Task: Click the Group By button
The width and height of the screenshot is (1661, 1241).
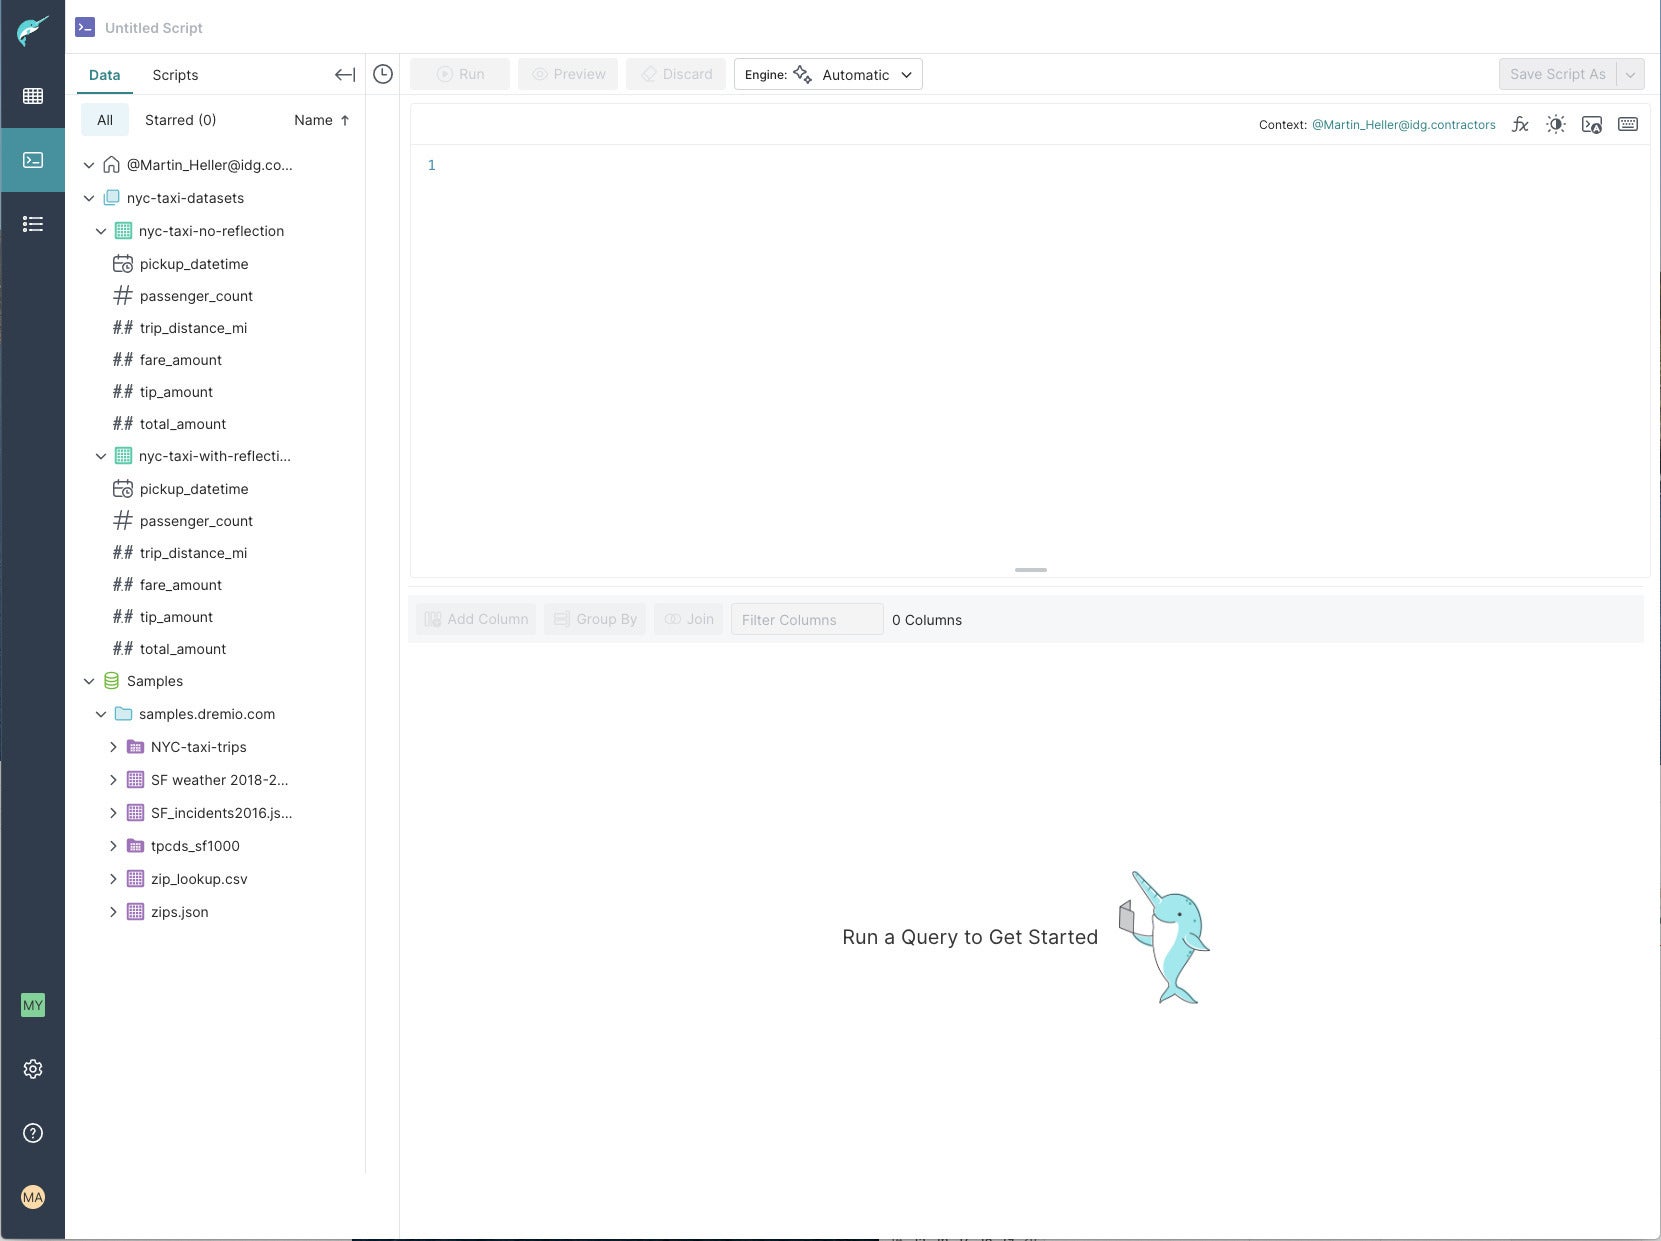Action: 595,619
